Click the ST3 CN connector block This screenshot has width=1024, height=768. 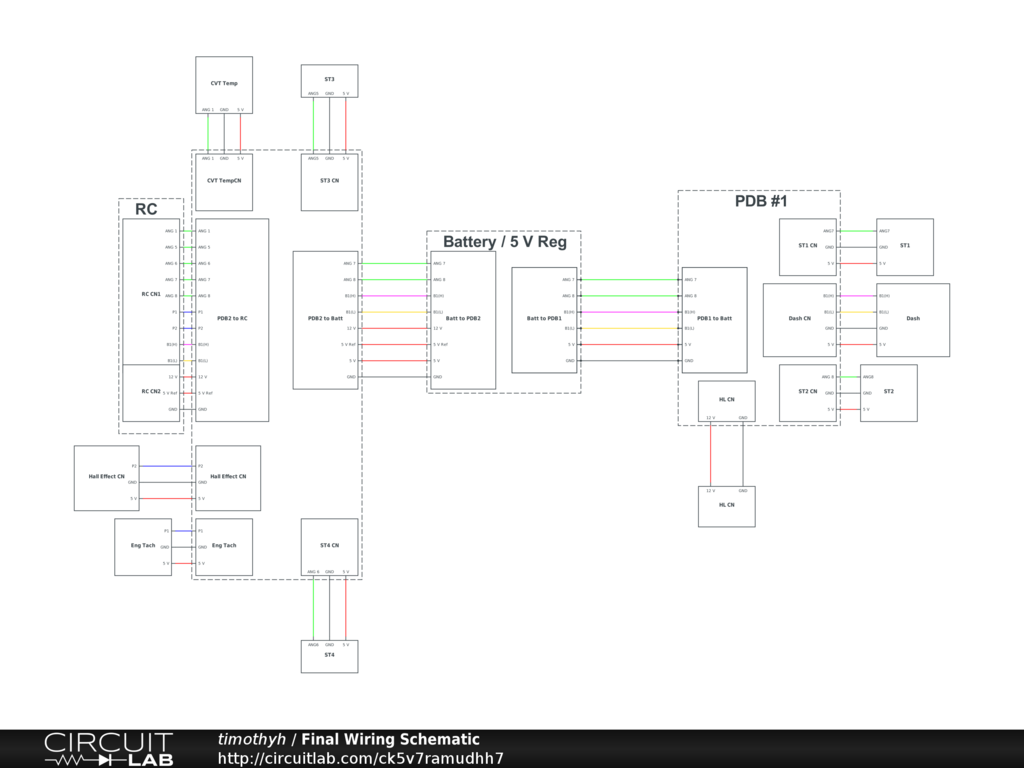tap(329, 181)
